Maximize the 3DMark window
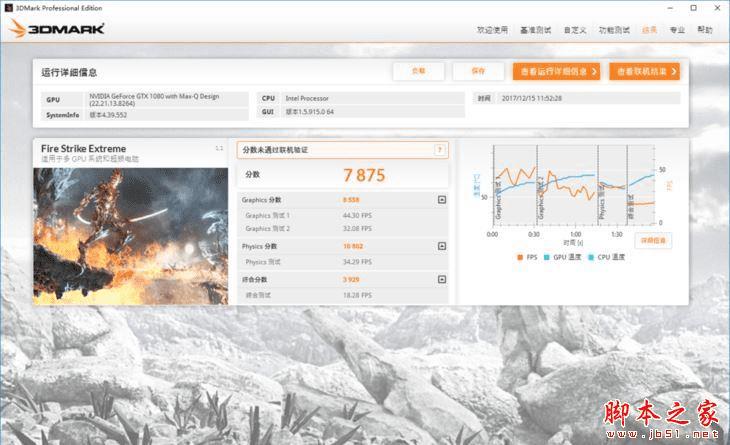This screenshot has width=730, height=445. click(x=693, y=8)
